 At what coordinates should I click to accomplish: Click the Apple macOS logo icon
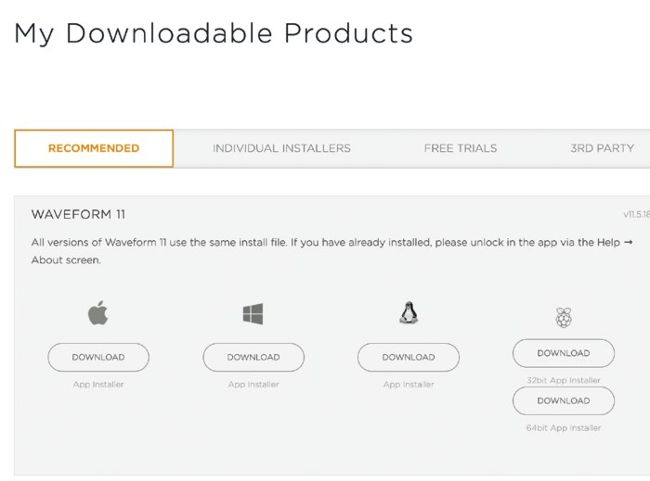(x=98, y=314)
